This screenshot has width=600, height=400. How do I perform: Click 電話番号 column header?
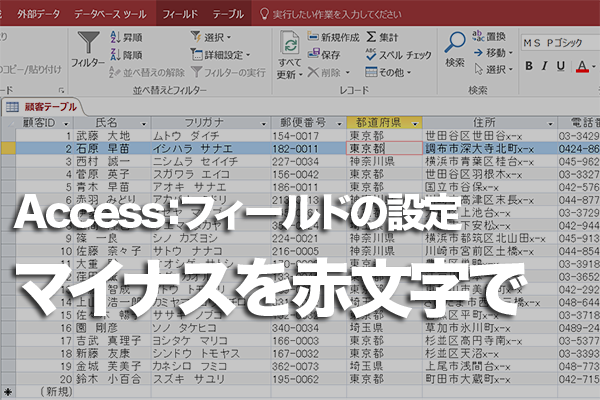coord(579,123)
